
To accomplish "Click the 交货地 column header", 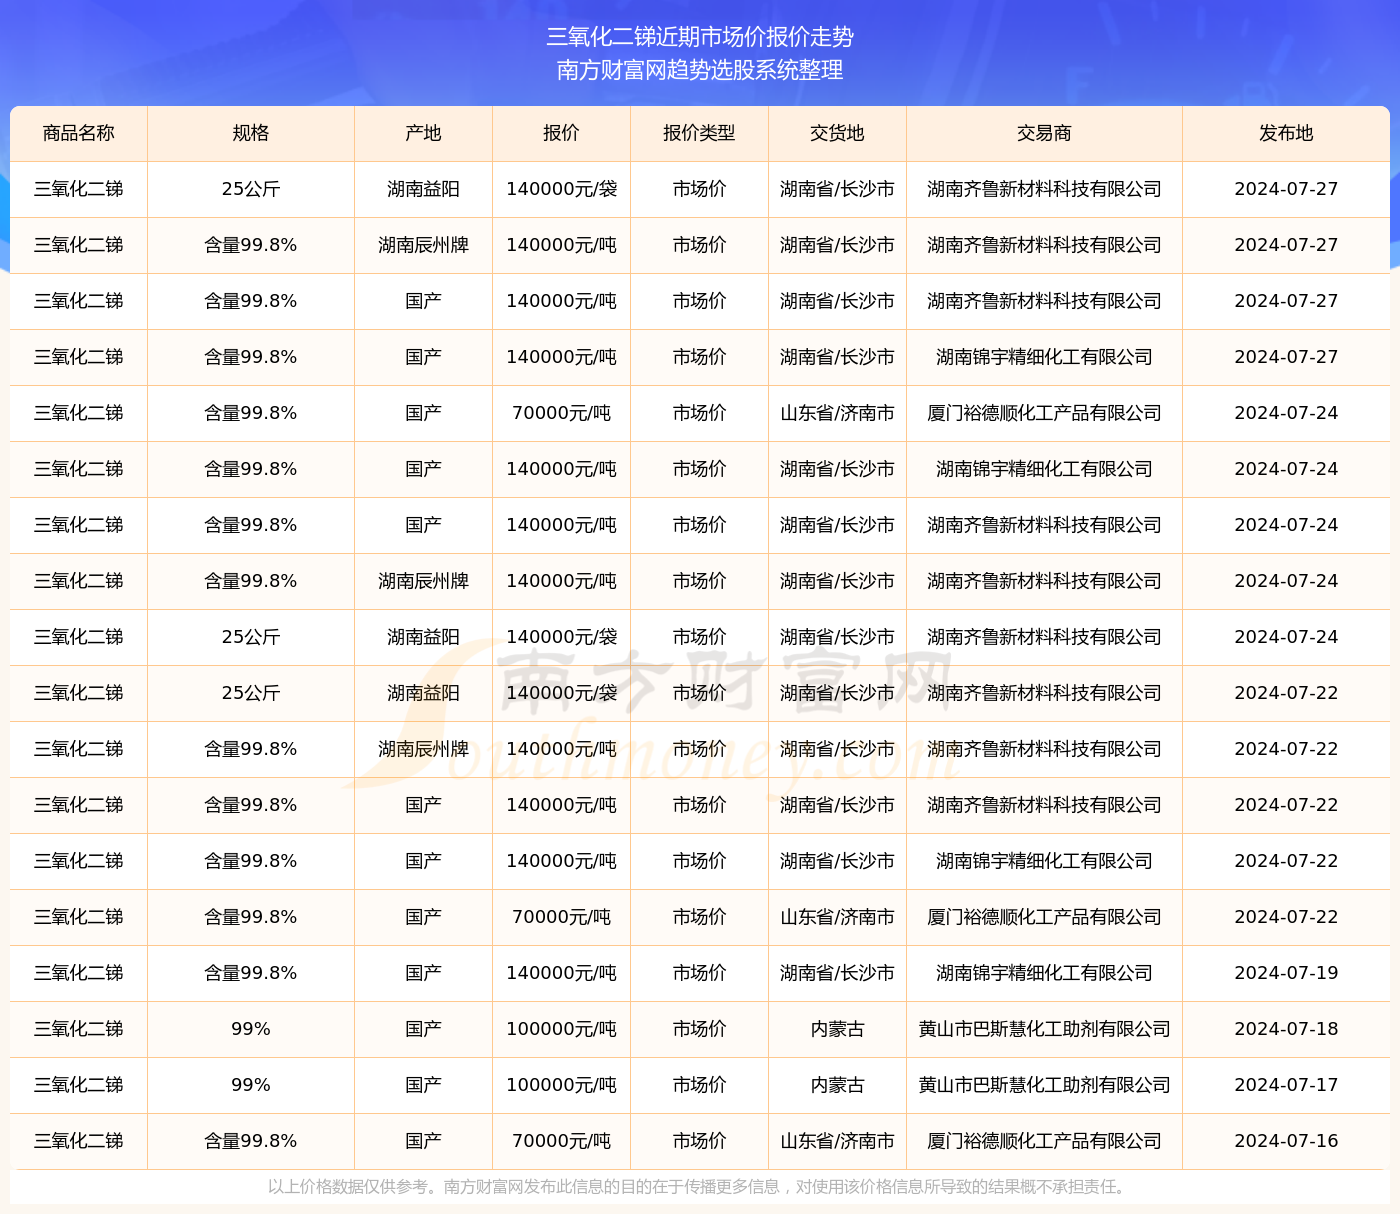I will [x=837, y=133].
